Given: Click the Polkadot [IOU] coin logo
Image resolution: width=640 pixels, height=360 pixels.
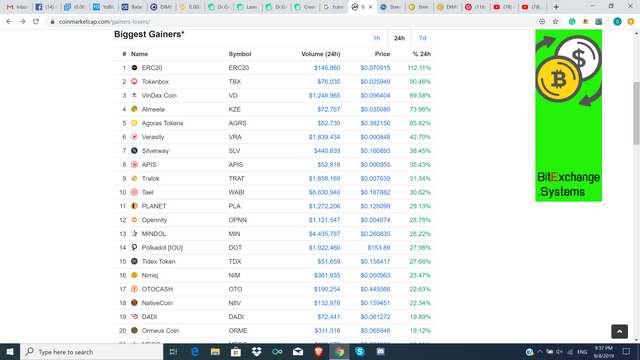Looking at the screenshot, I should coord(134,248).
